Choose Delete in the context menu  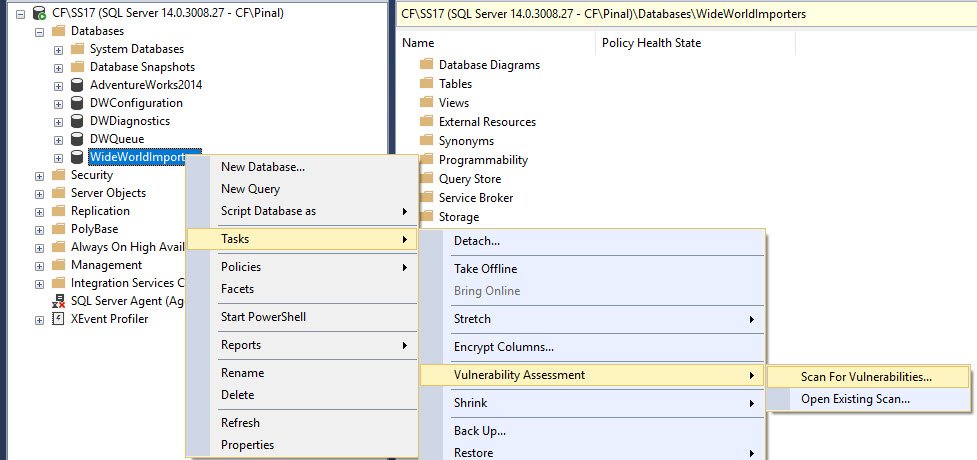coord(302,395)
